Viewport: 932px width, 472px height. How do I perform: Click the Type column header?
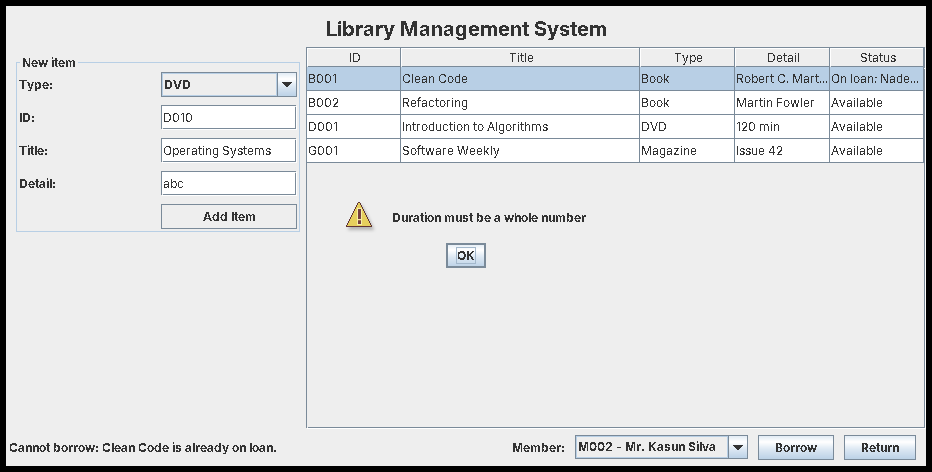pyautogui.click(x=687, y=57)
